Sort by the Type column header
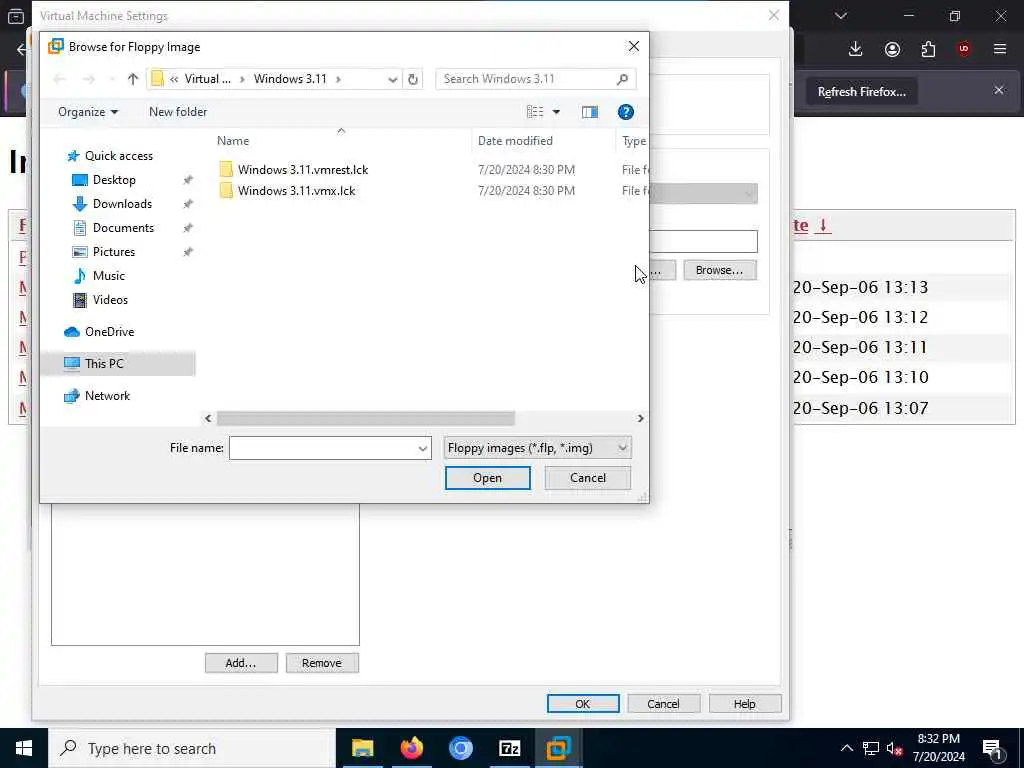 (633, 140)
